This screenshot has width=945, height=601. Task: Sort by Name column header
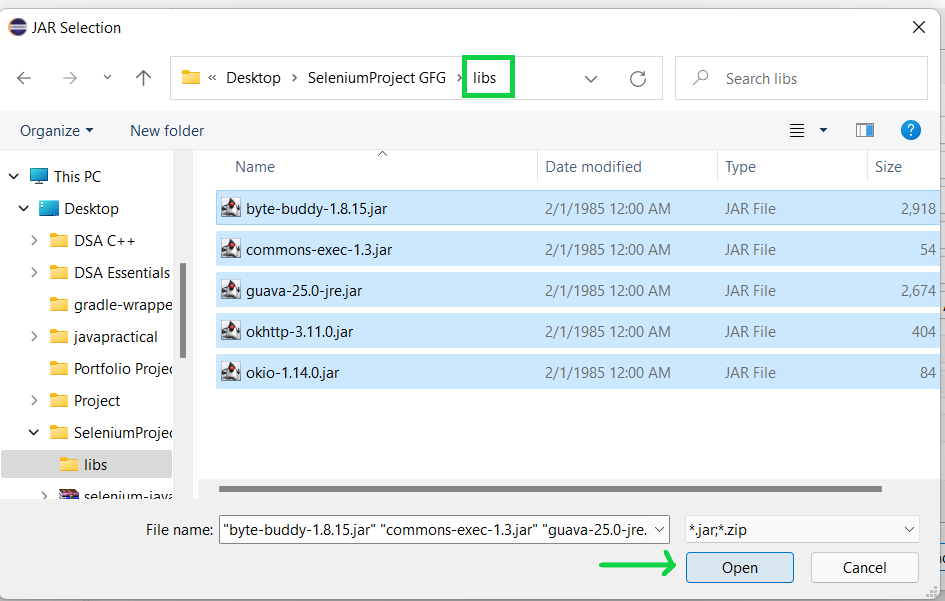click(x=255, y=167)
